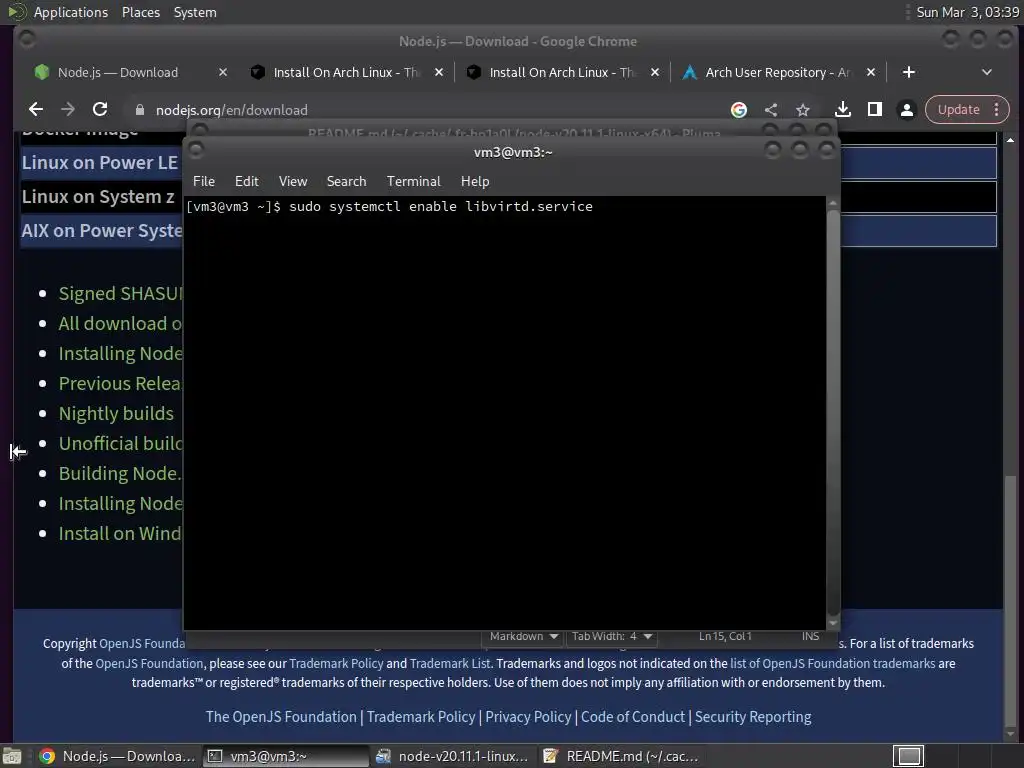Close the second Install On Arch Linux tab
Screen dimensions: 1024x768
tap(655, 72)
